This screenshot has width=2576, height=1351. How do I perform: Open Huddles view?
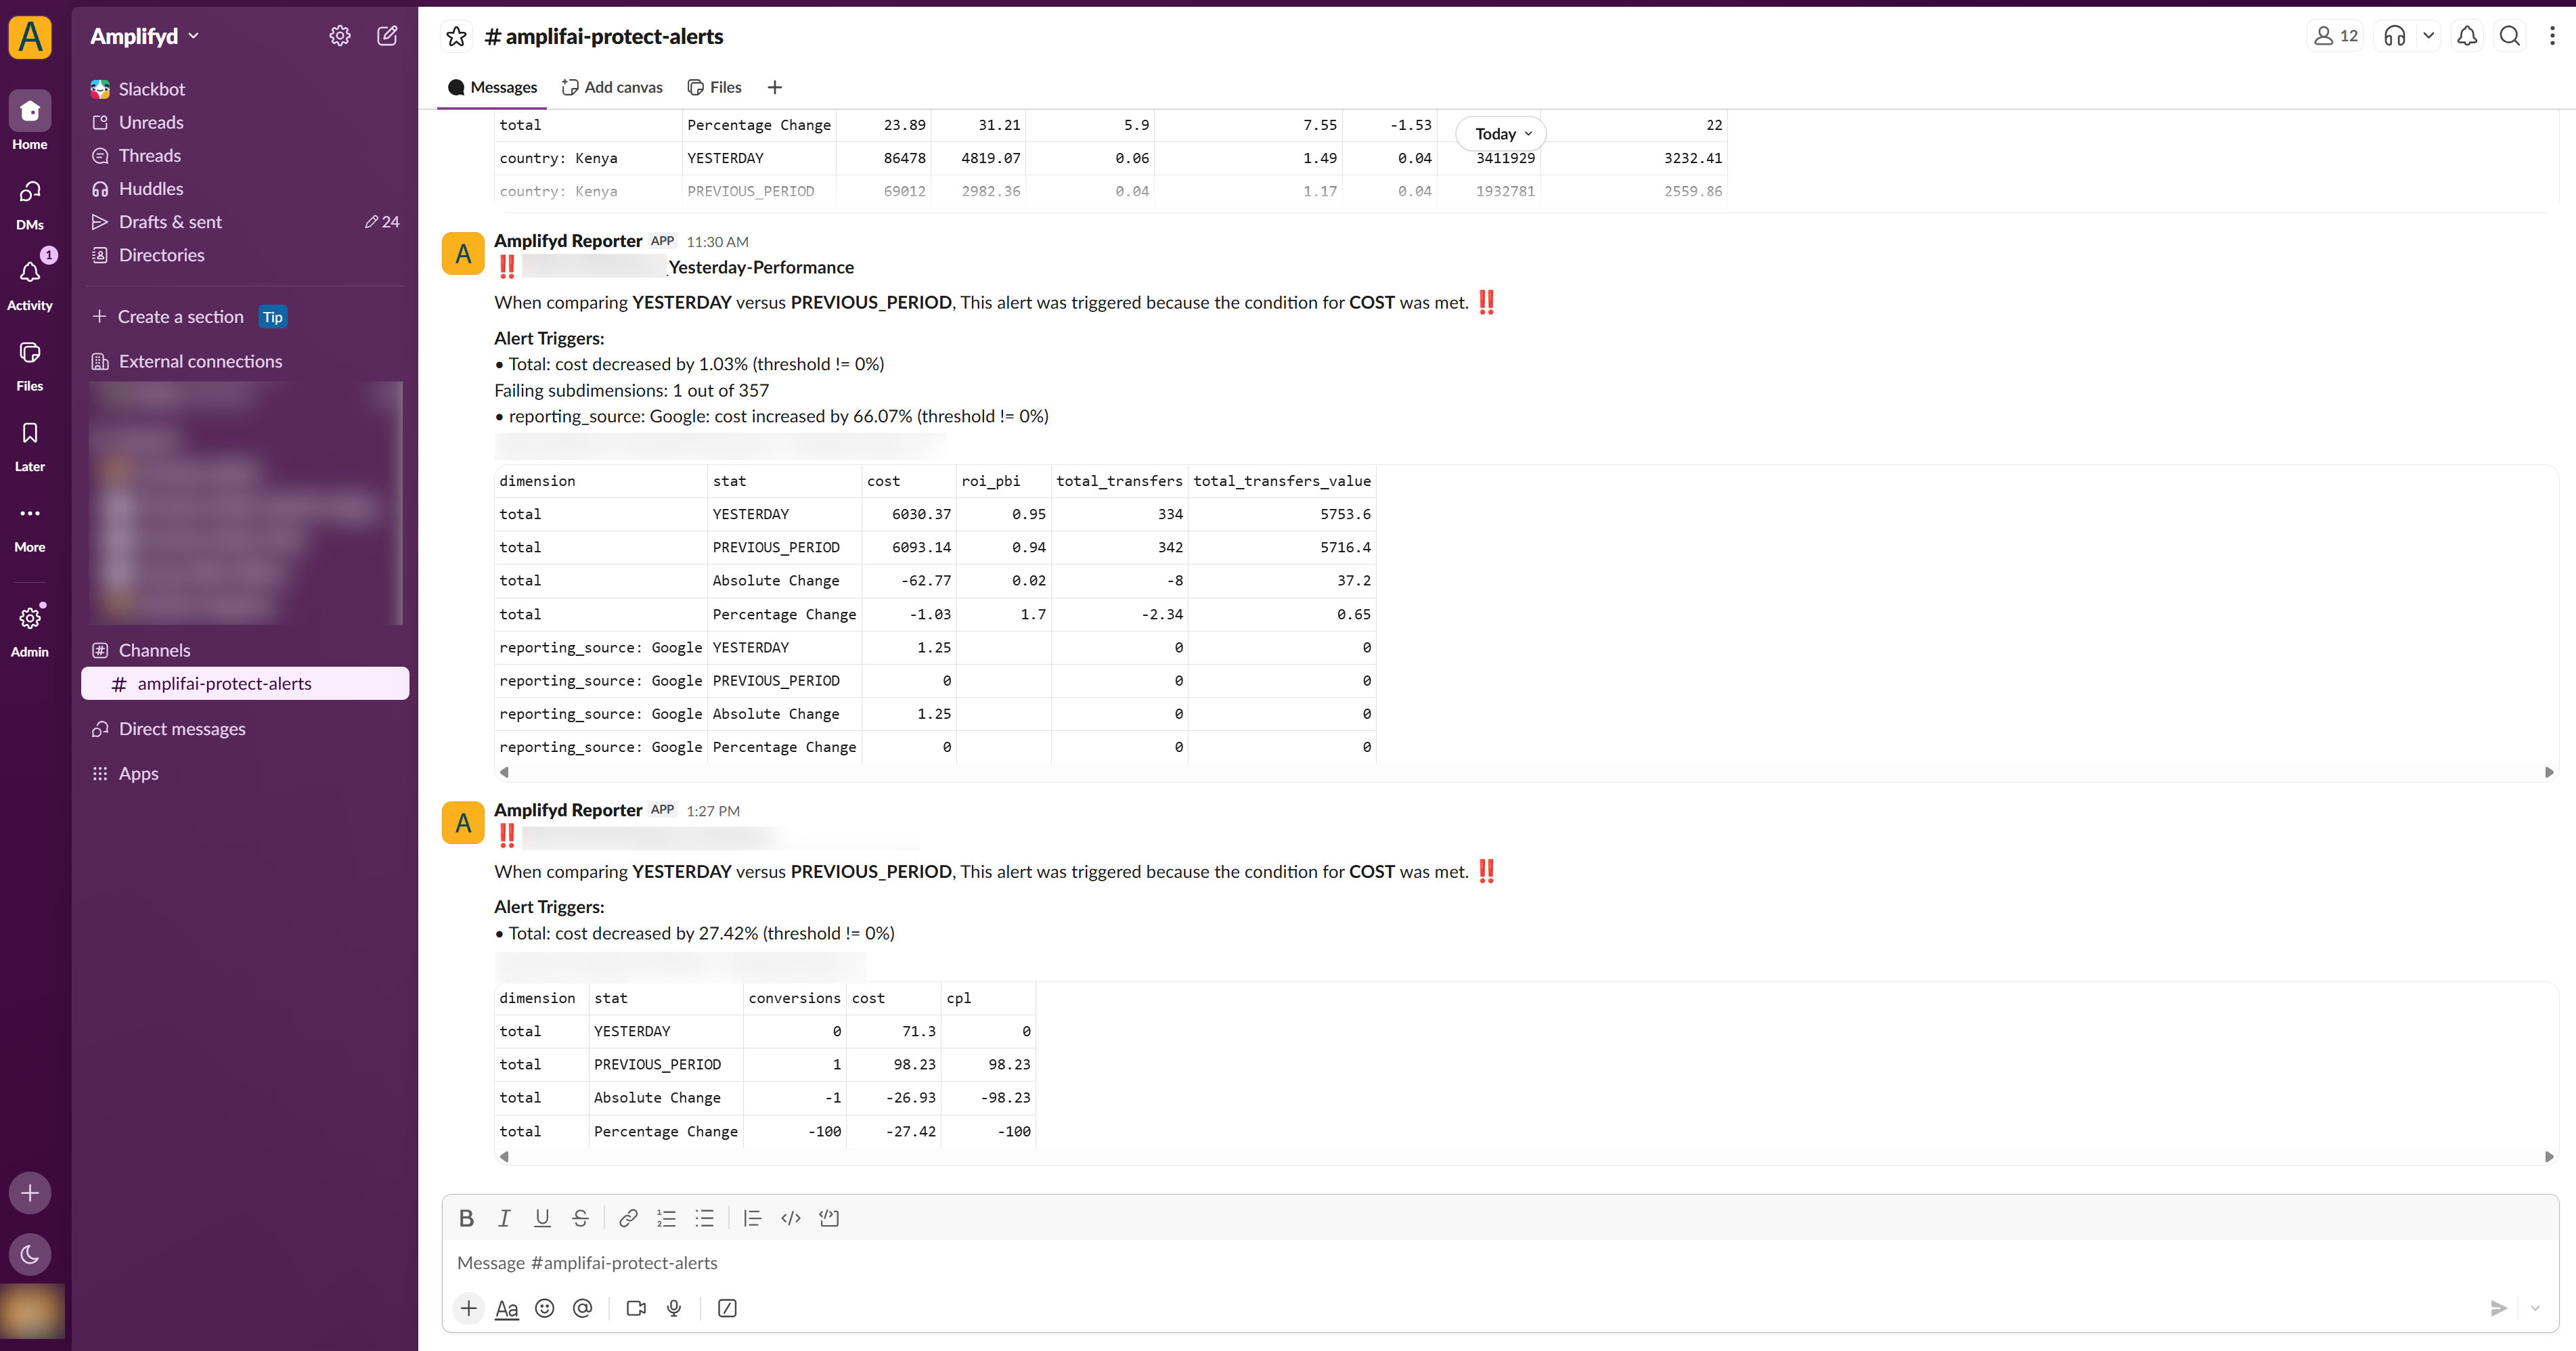245,188
